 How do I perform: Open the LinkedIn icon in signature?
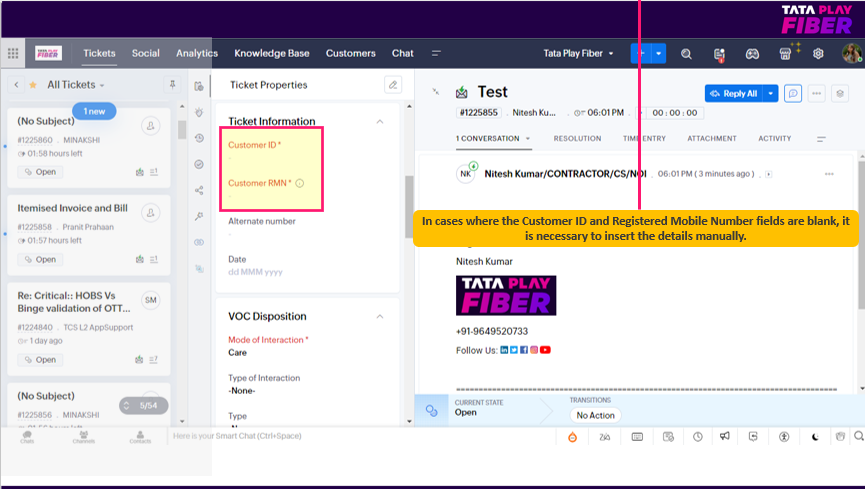[504, 350]
